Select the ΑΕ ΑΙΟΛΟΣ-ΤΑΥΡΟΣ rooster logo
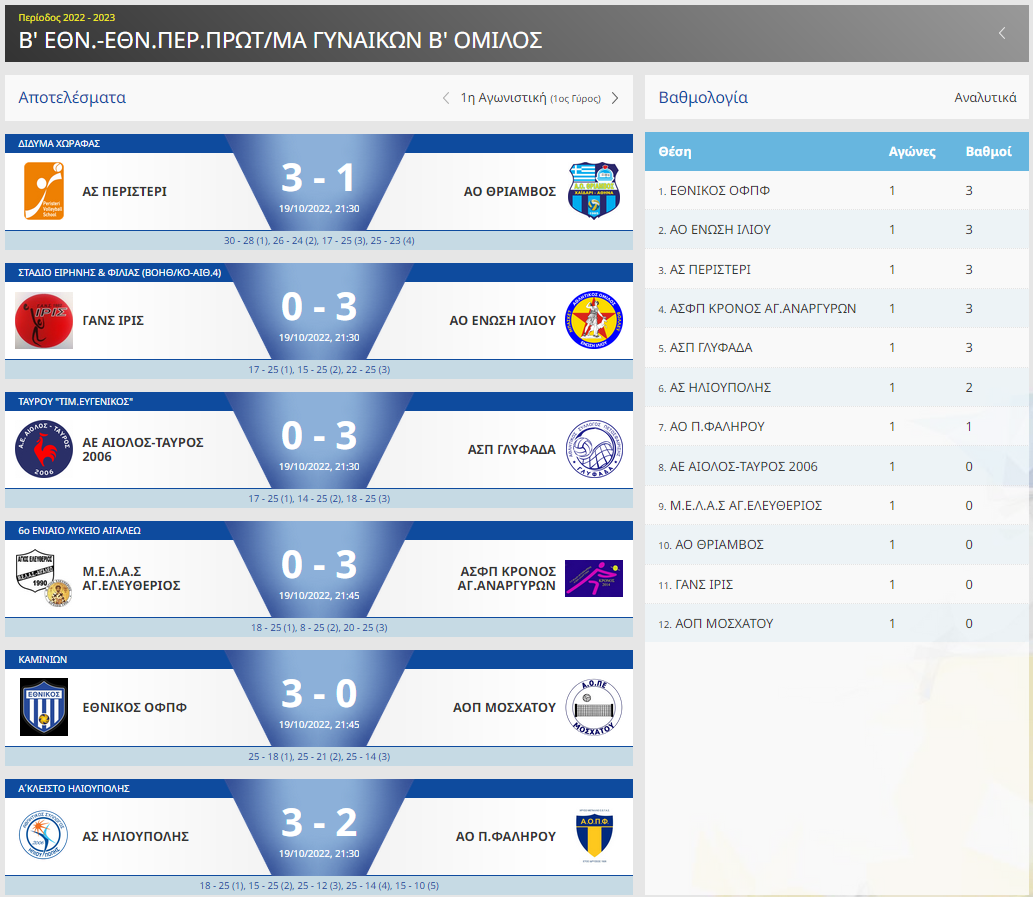The image size is (1033, 897). 43,449
